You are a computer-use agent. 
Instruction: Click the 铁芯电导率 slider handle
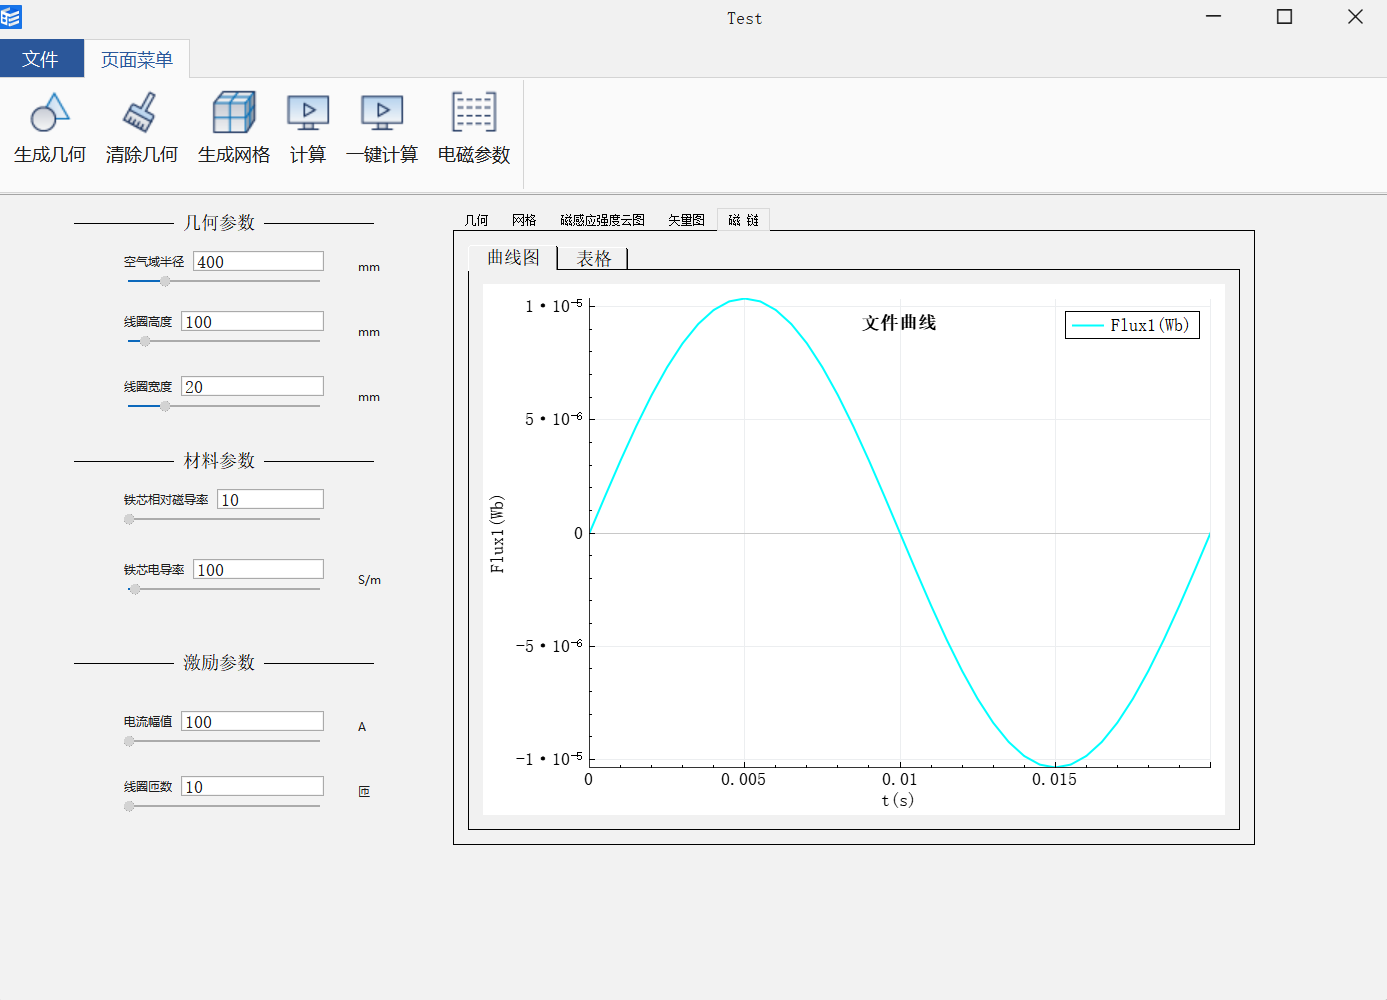tap(135, 589)
